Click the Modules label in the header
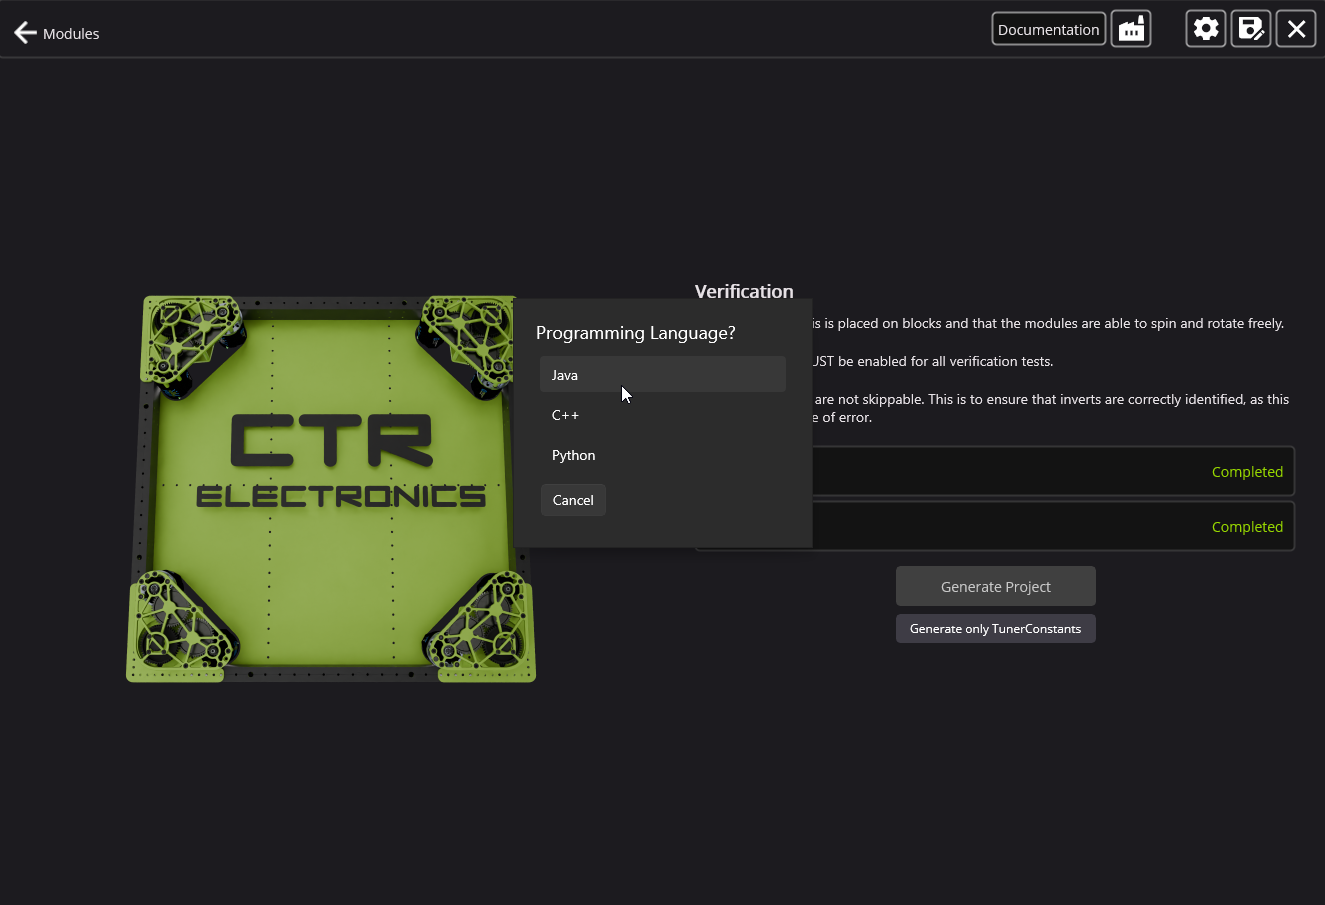The width and height of the screenshot is (1325, 905). pos(71,33)
